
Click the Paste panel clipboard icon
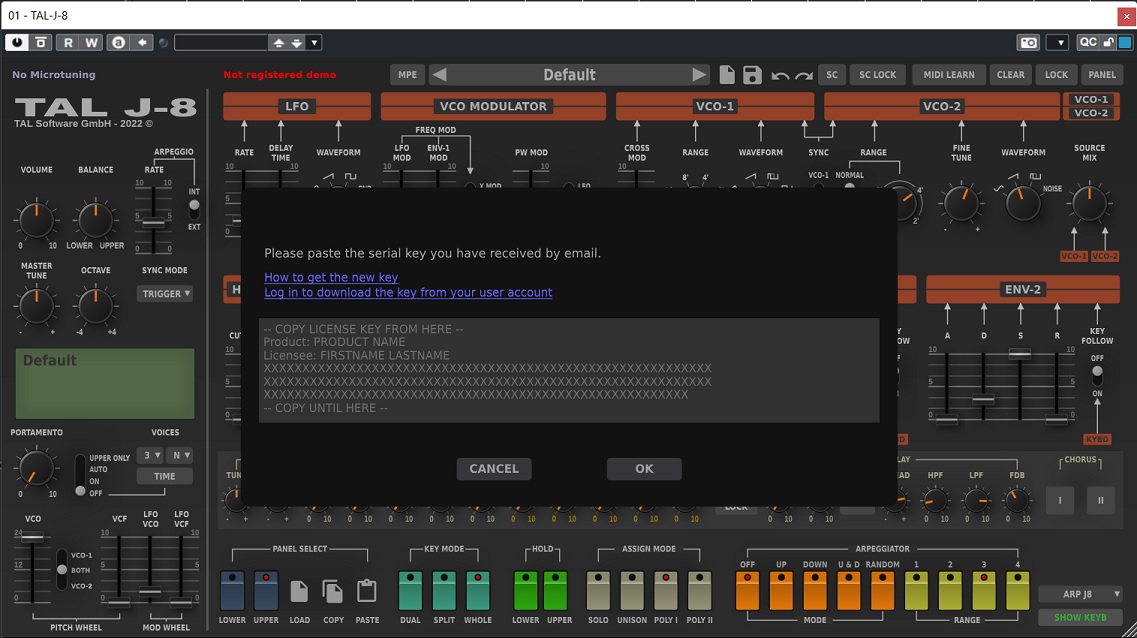366,593
